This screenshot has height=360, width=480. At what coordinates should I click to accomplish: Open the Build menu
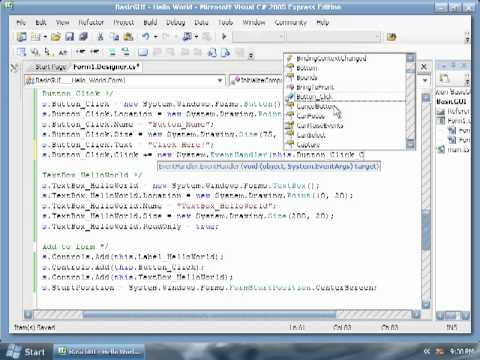(x=150, y=22)
